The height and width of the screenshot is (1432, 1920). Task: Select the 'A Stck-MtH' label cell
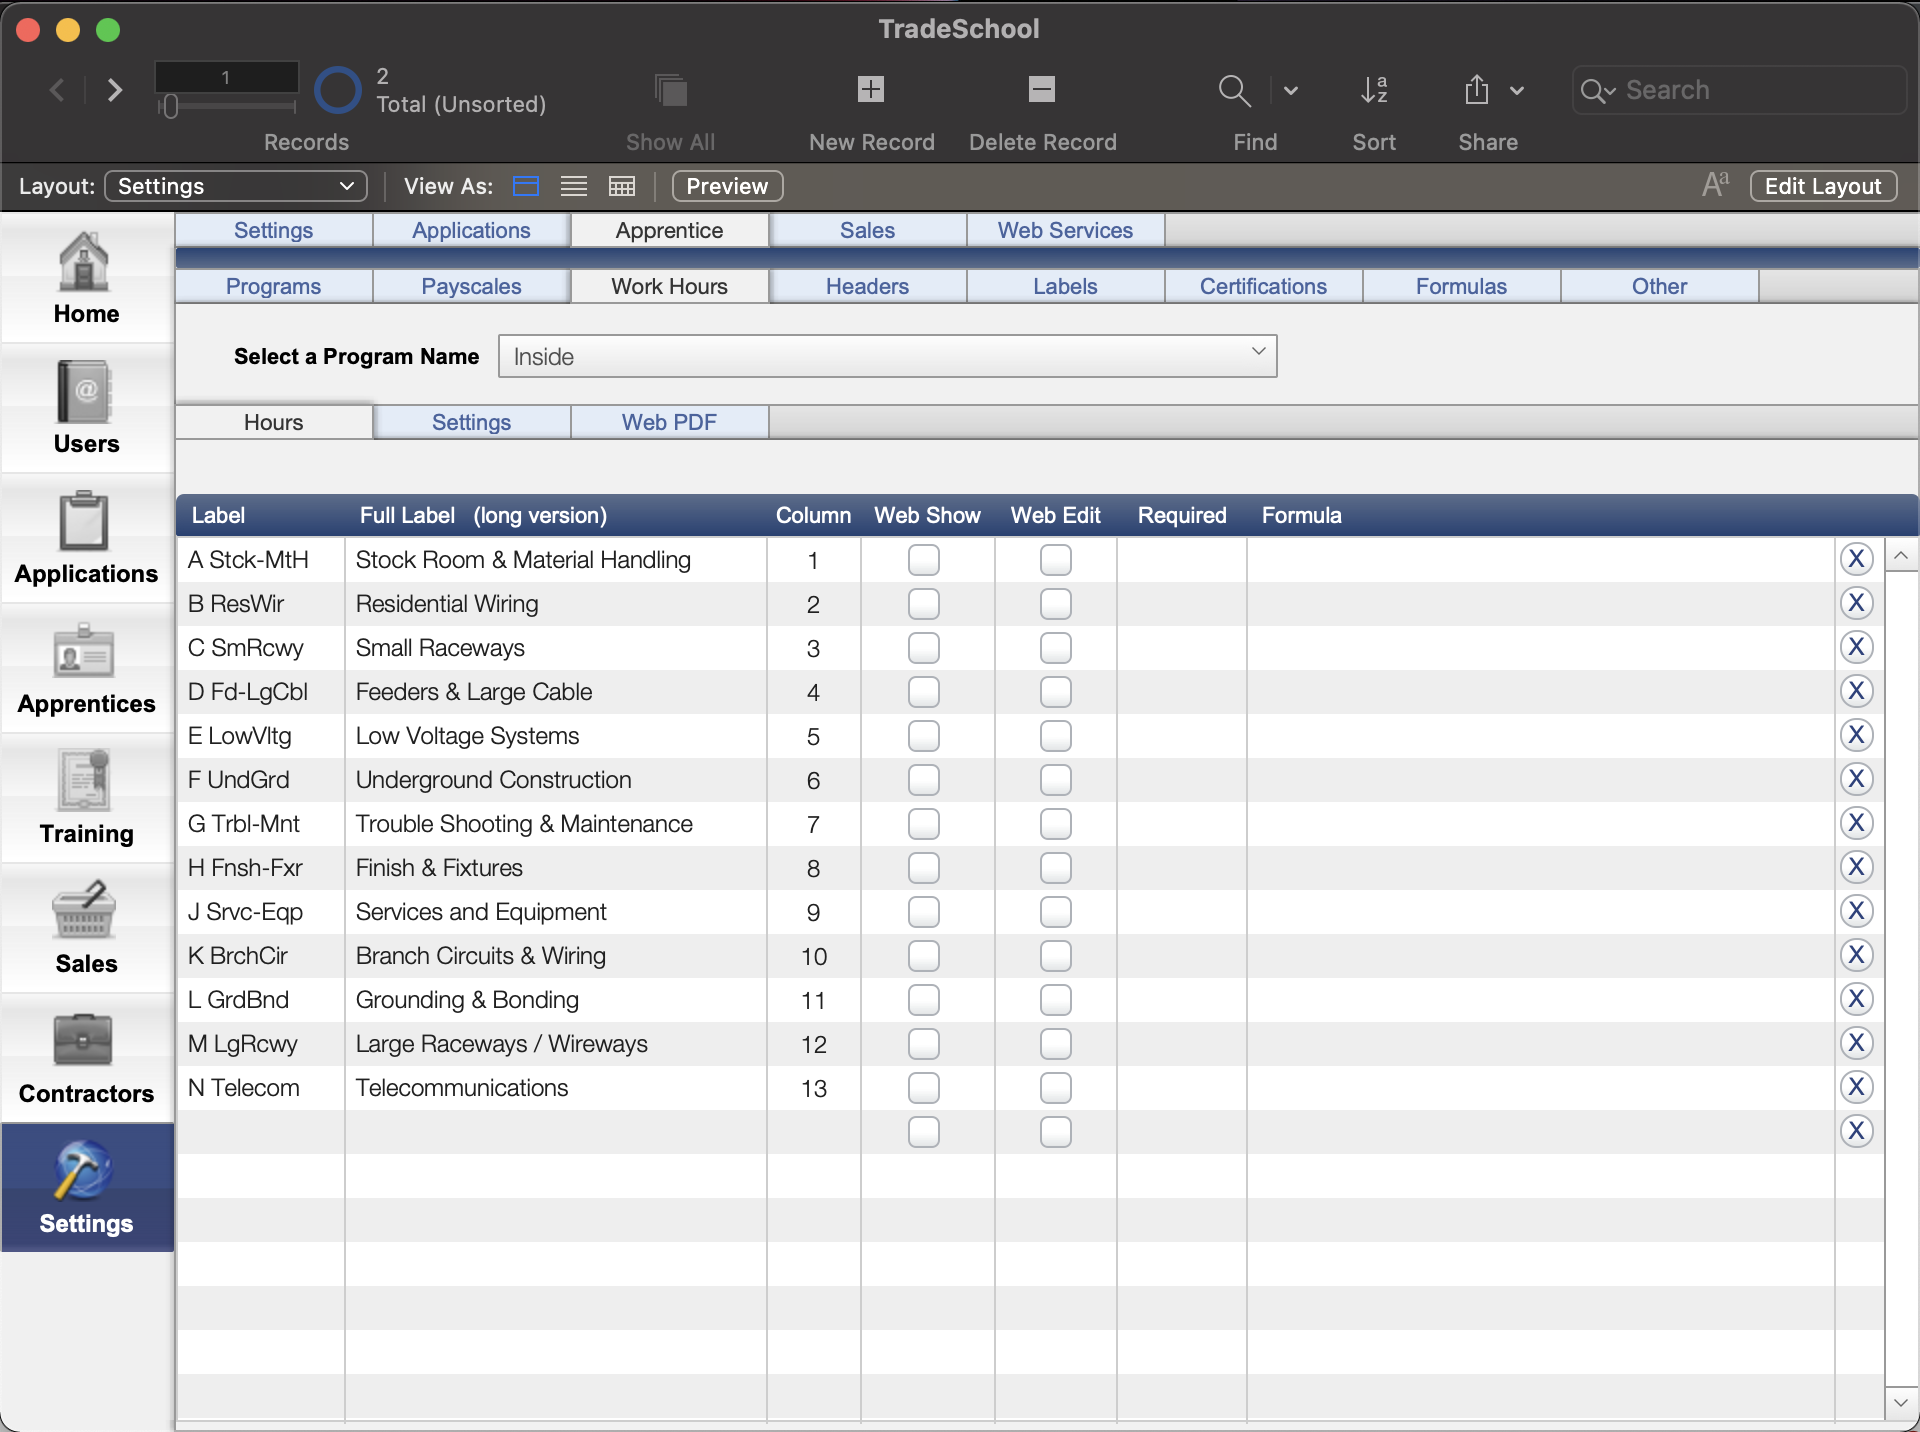tap(261, 560)
